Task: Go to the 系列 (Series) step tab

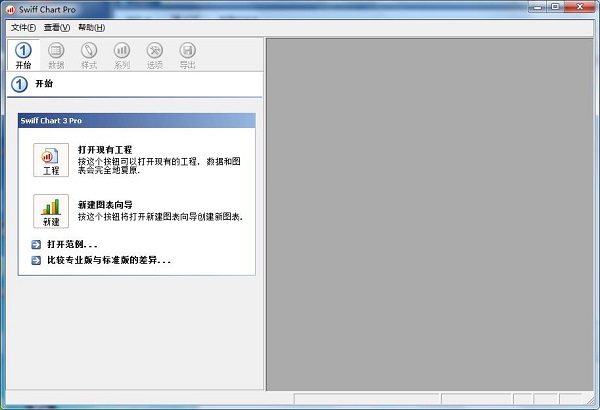Action: pyautogui.click(x=122, y=55)
